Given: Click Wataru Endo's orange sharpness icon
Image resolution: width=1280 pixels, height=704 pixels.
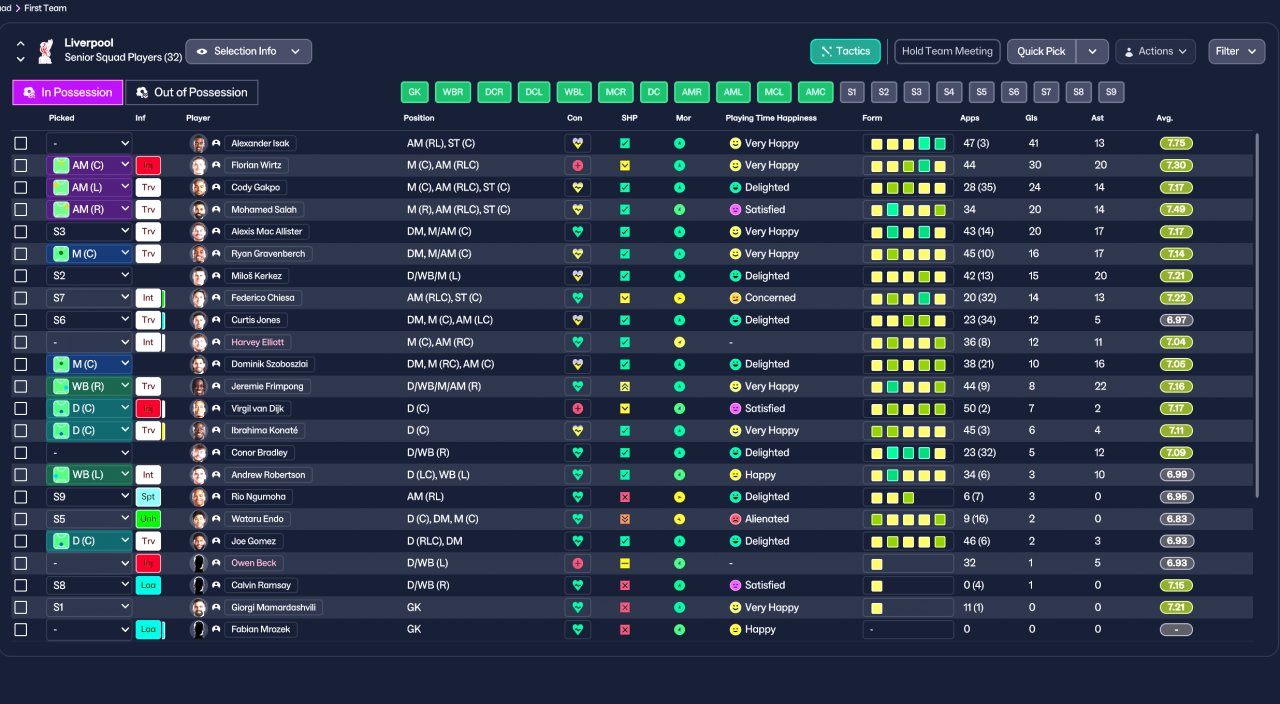Looking at the screenshot, I should [625, 519].
